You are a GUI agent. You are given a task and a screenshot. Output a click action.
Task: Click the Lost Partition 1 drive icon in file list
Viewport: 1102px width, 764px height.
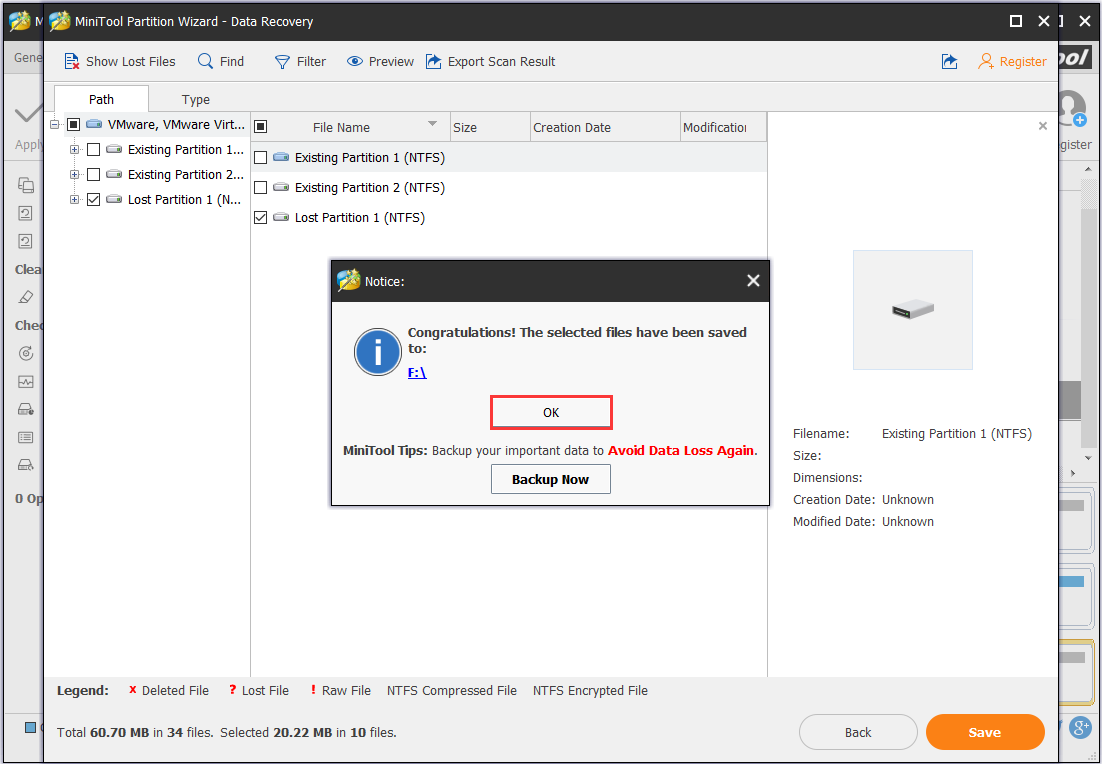coord(281,217)
